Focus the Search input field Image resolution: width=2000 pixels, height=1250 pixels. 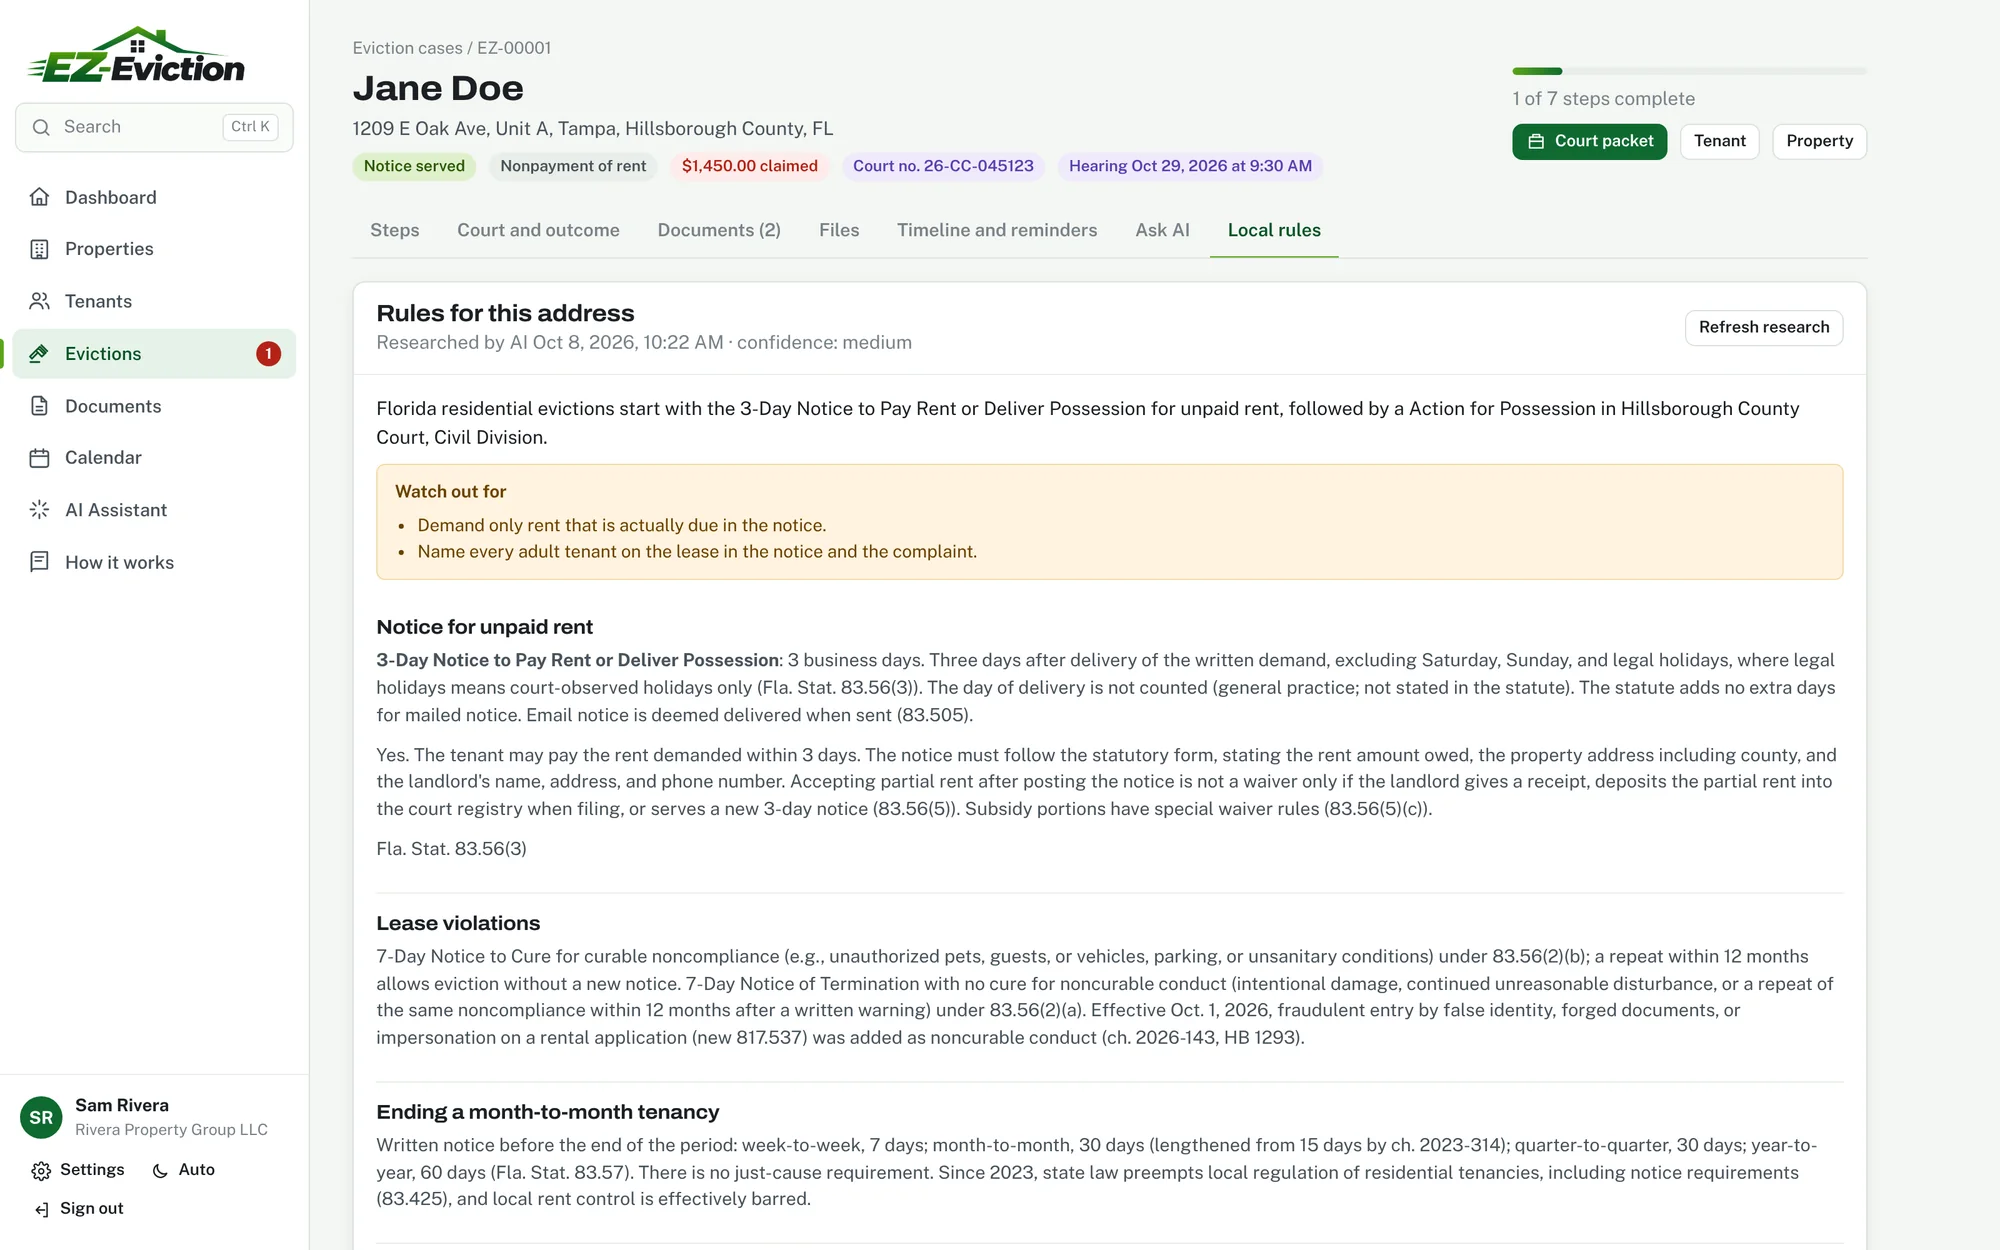tap(154, 127)
